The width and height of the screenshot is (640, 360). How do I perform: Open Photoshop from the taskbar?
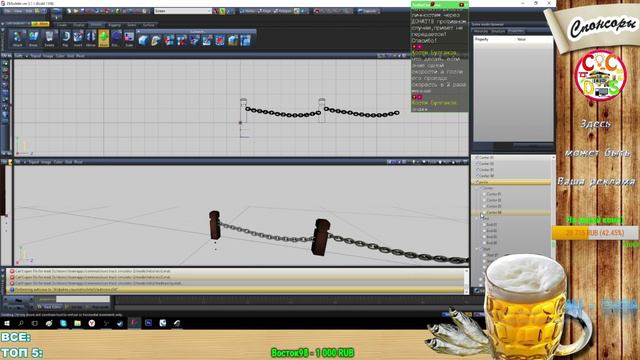pyautogui.click(x=149, y=323)
